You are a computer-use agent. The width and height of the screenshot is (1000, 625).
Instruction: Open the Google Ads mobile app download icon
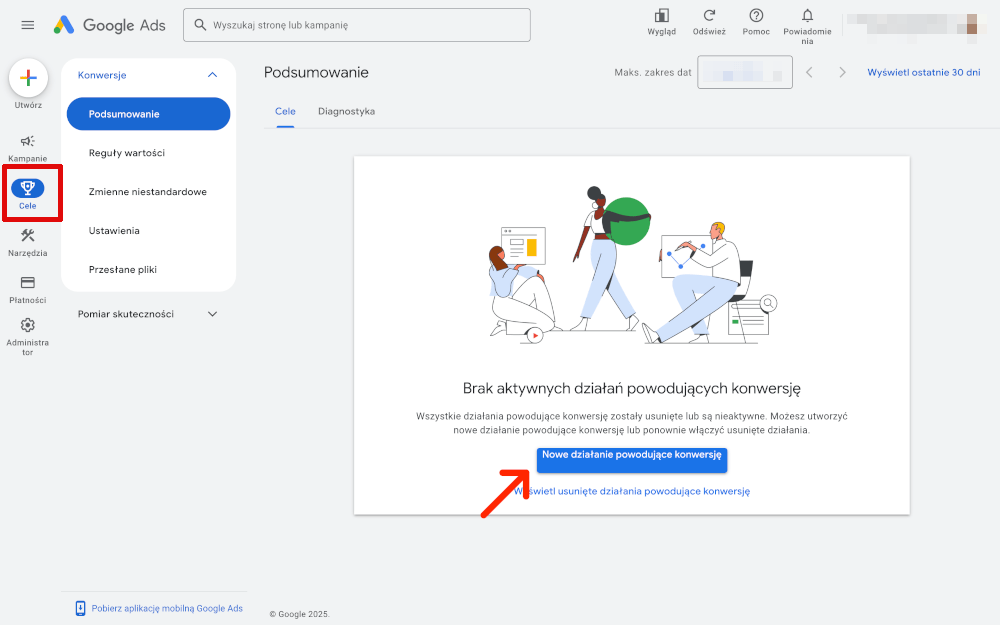(79, 607)
